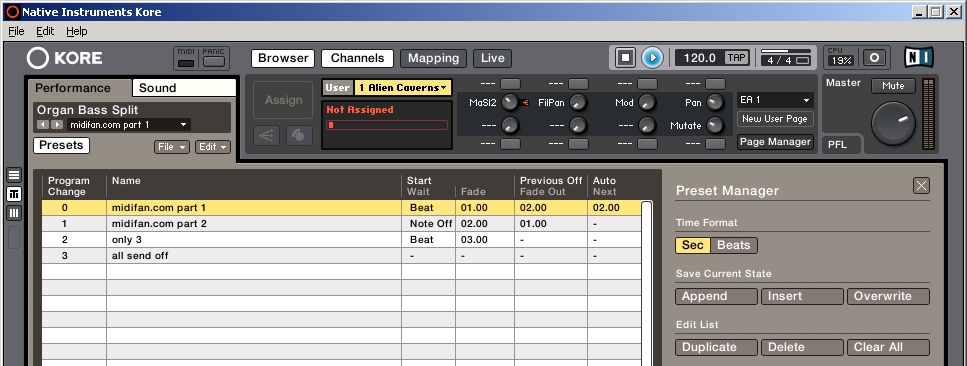Click the Not Assigned value bar
The height and width of the screenshot is (366, 967).
[x=387, y=125]
